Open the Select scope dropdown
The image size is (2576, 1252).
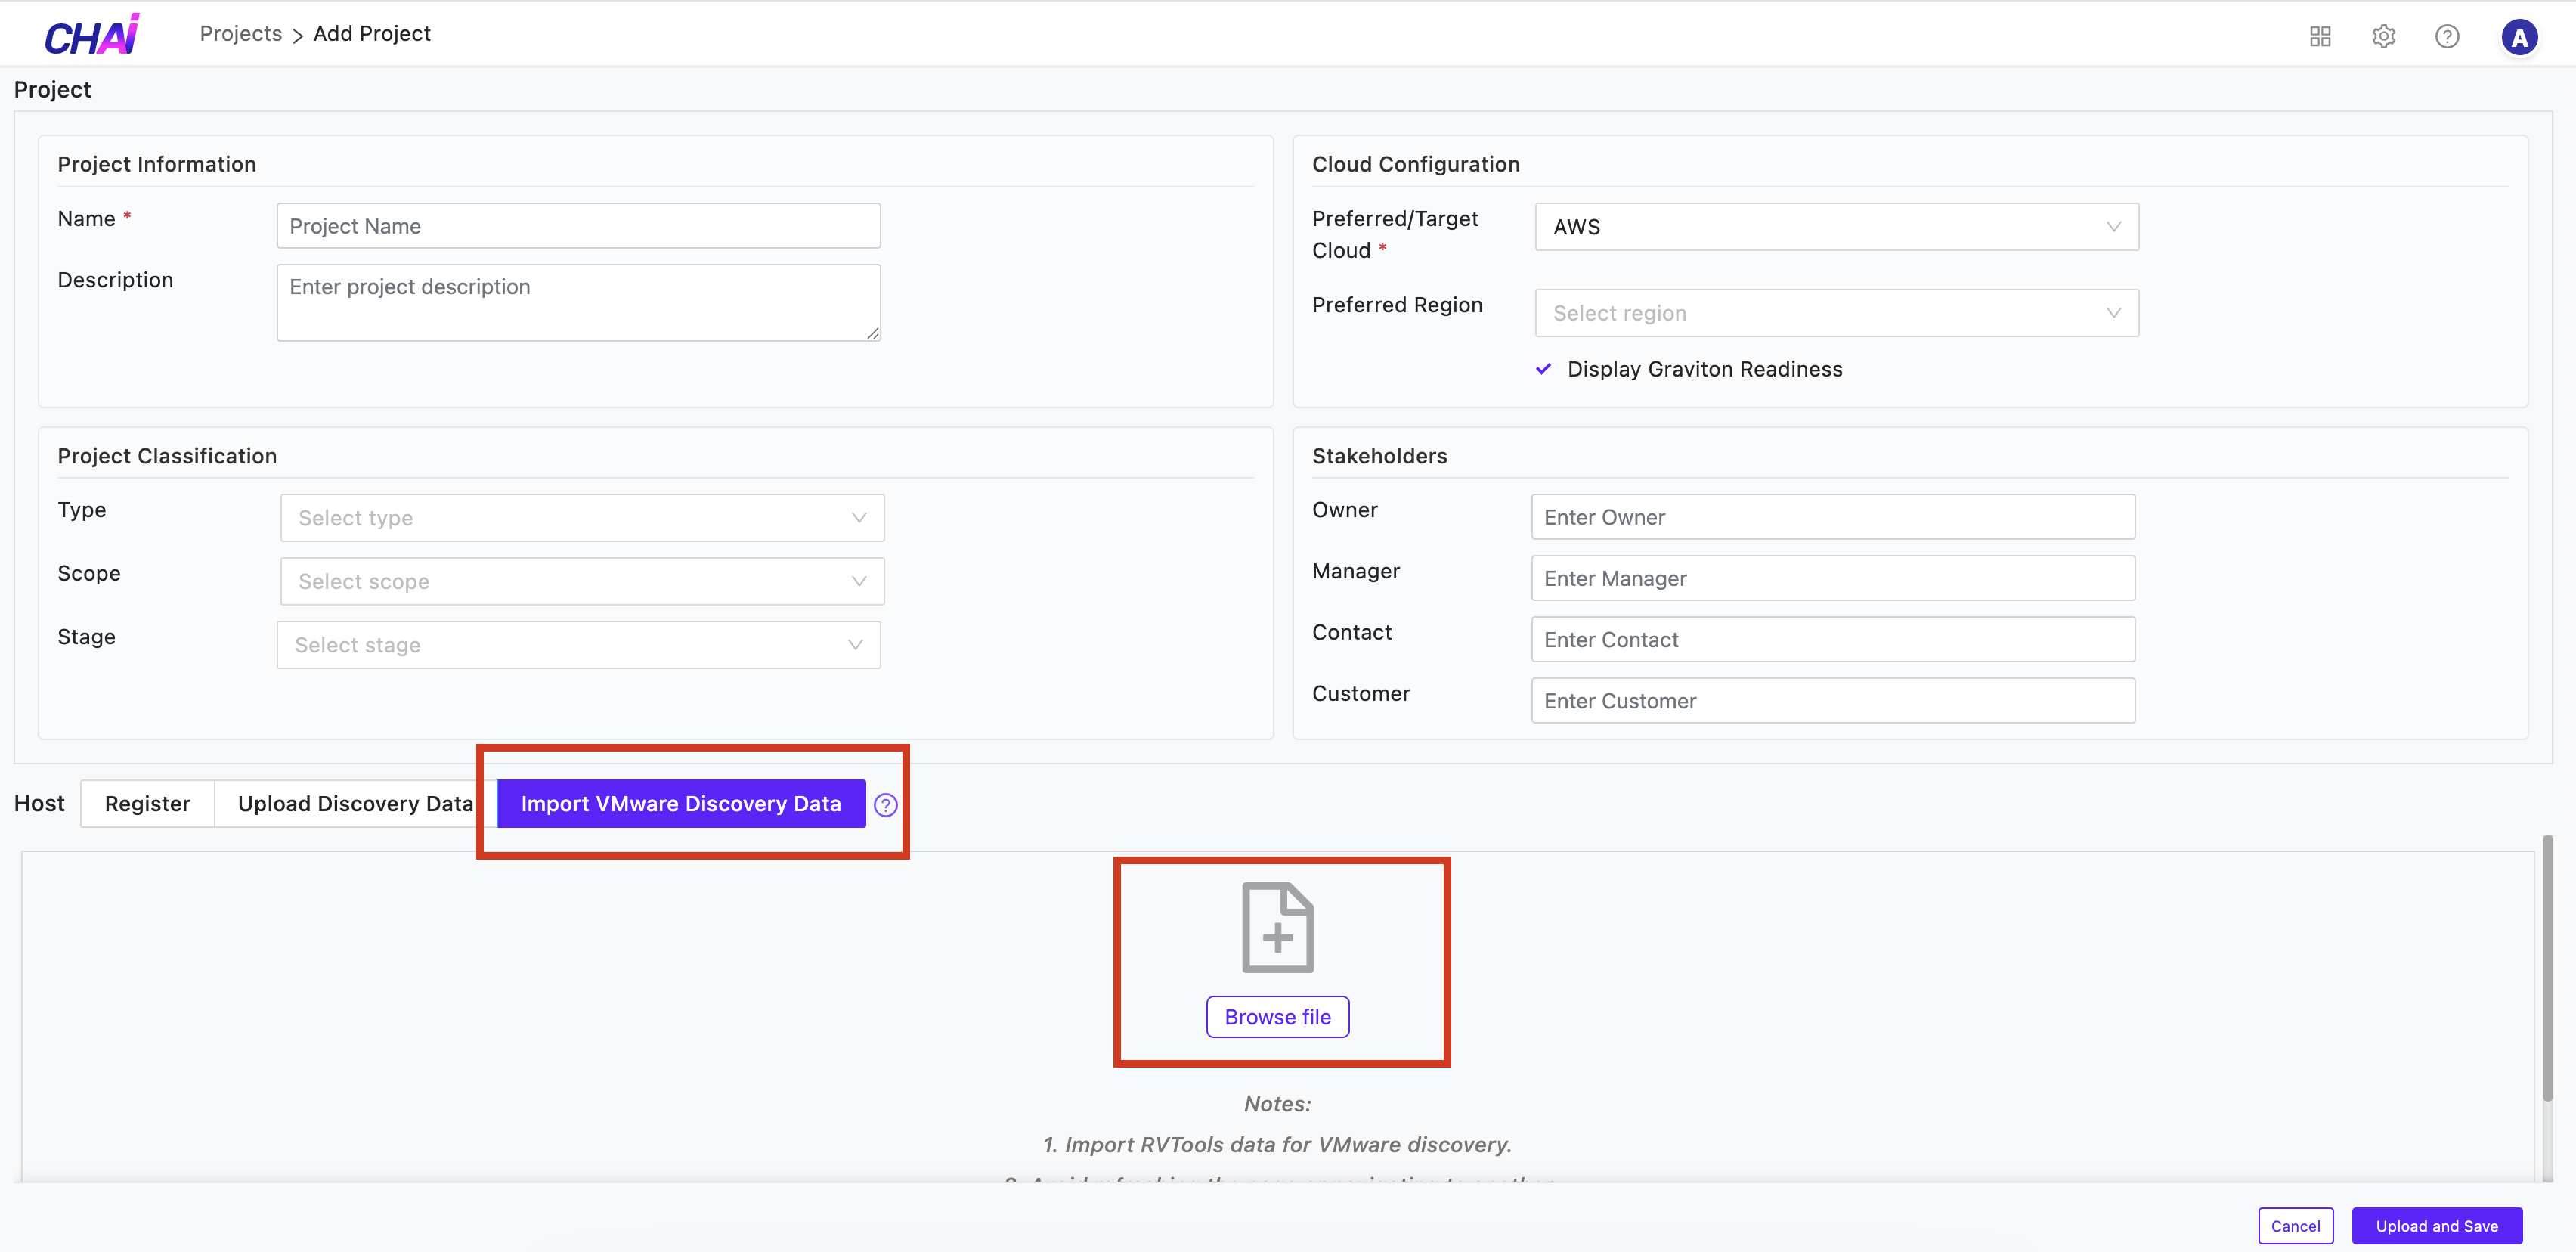582,581
